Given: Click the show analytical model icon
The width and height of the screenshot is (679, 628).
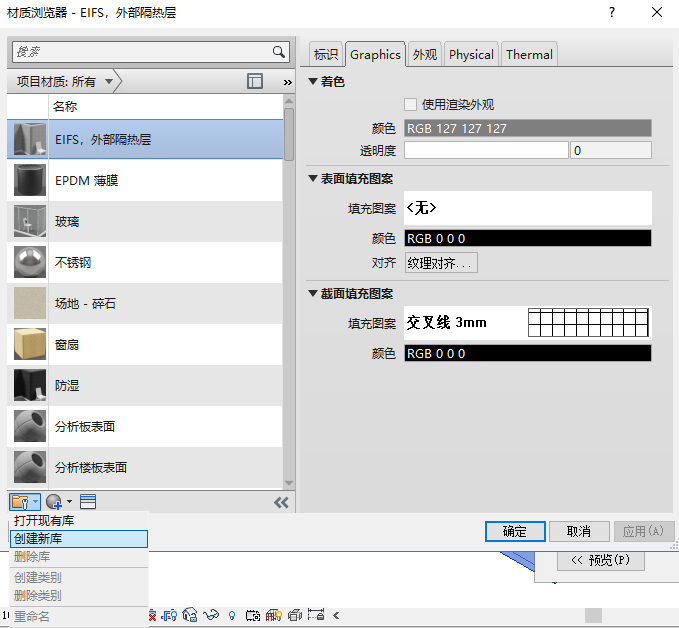Looking at the screenshot, I should click(x=274, y=615).
